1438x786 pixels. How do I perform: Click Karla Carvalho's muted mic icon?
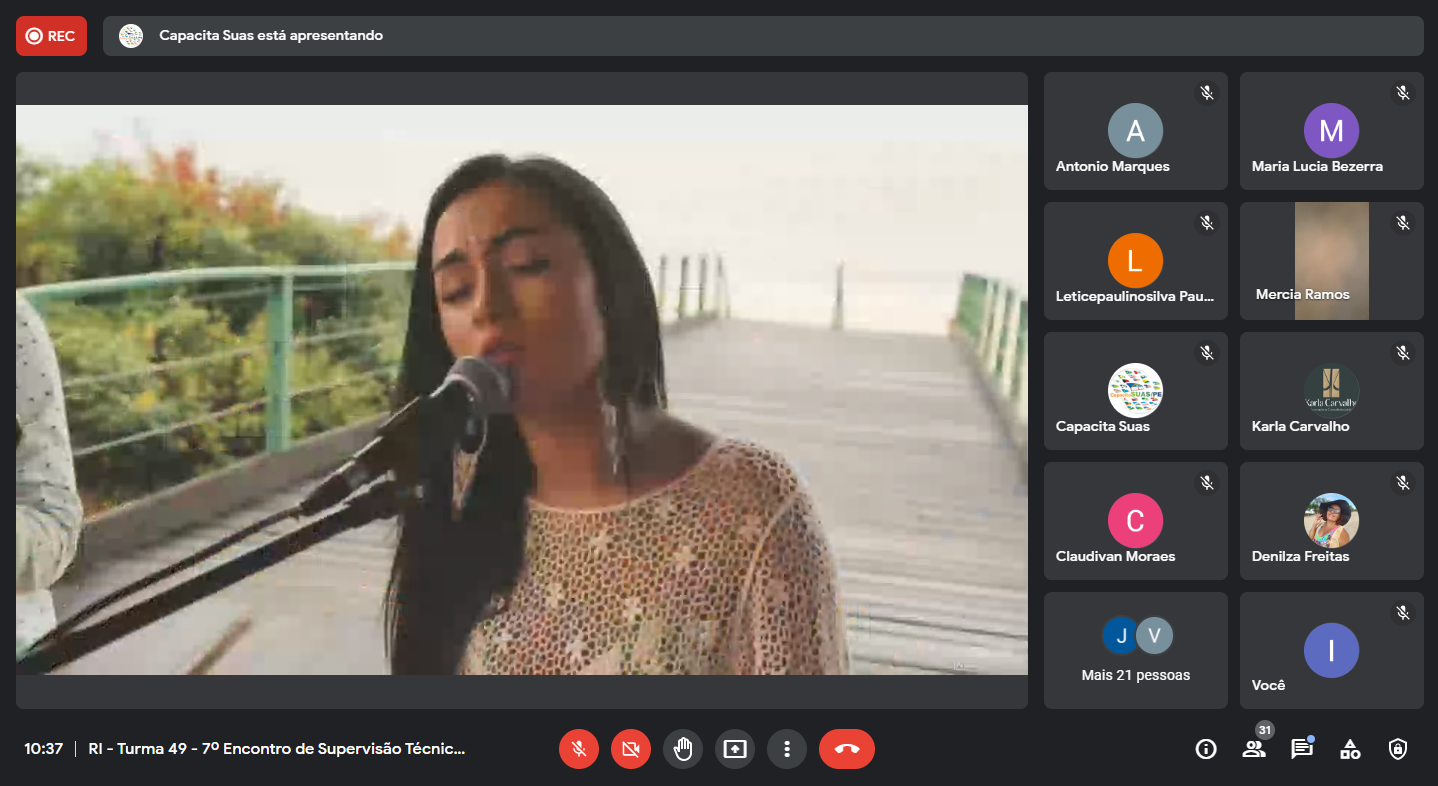[1403, 353]
